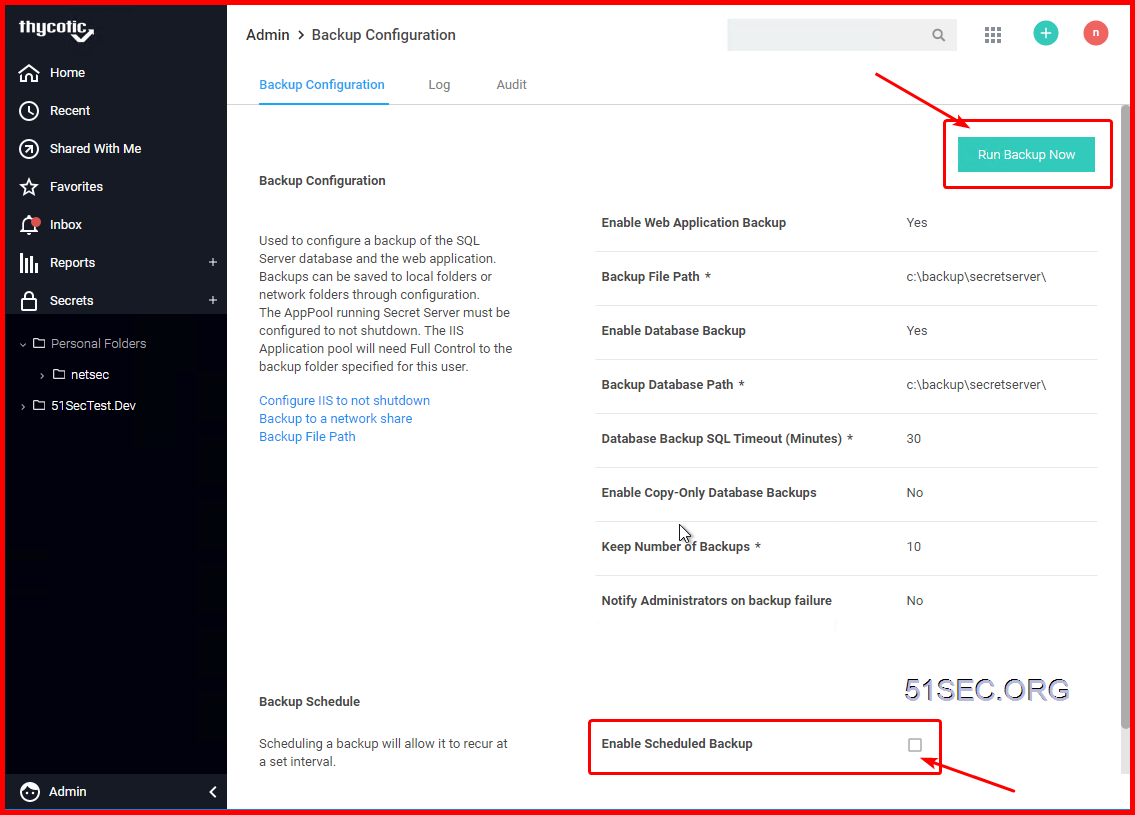The height and width of the screenshot is (815, 1135).
Task: Click the Shared With Me arrow icon
Action: tap(29, 149)
